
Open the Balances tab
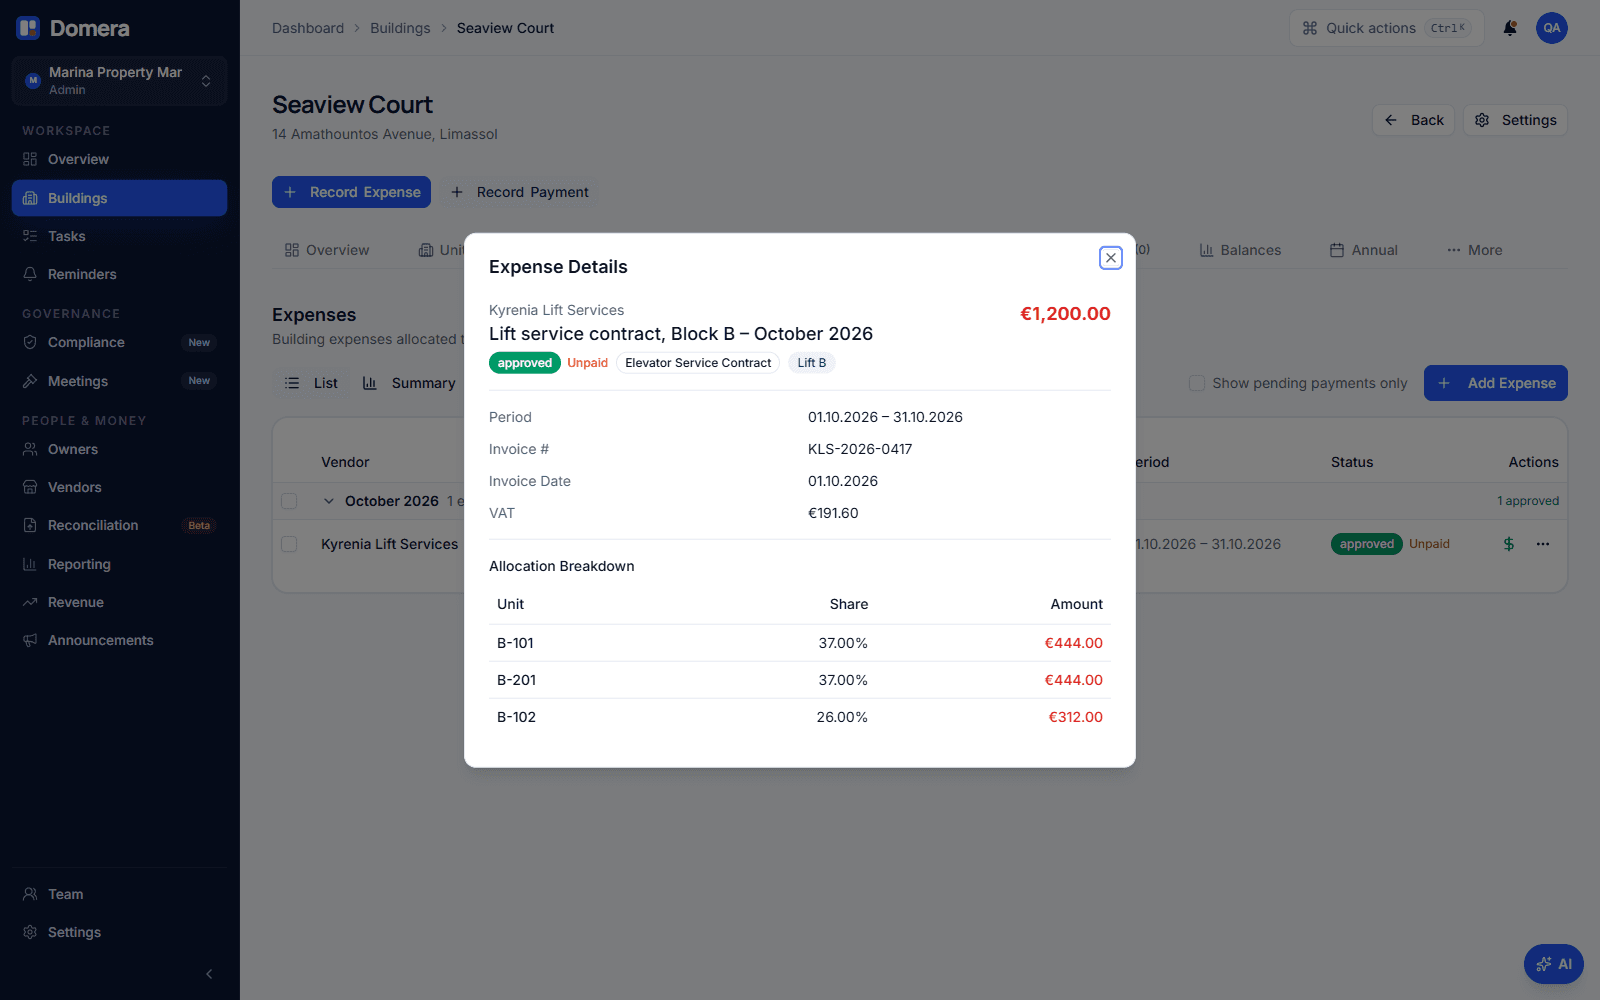coord(1240,250)
